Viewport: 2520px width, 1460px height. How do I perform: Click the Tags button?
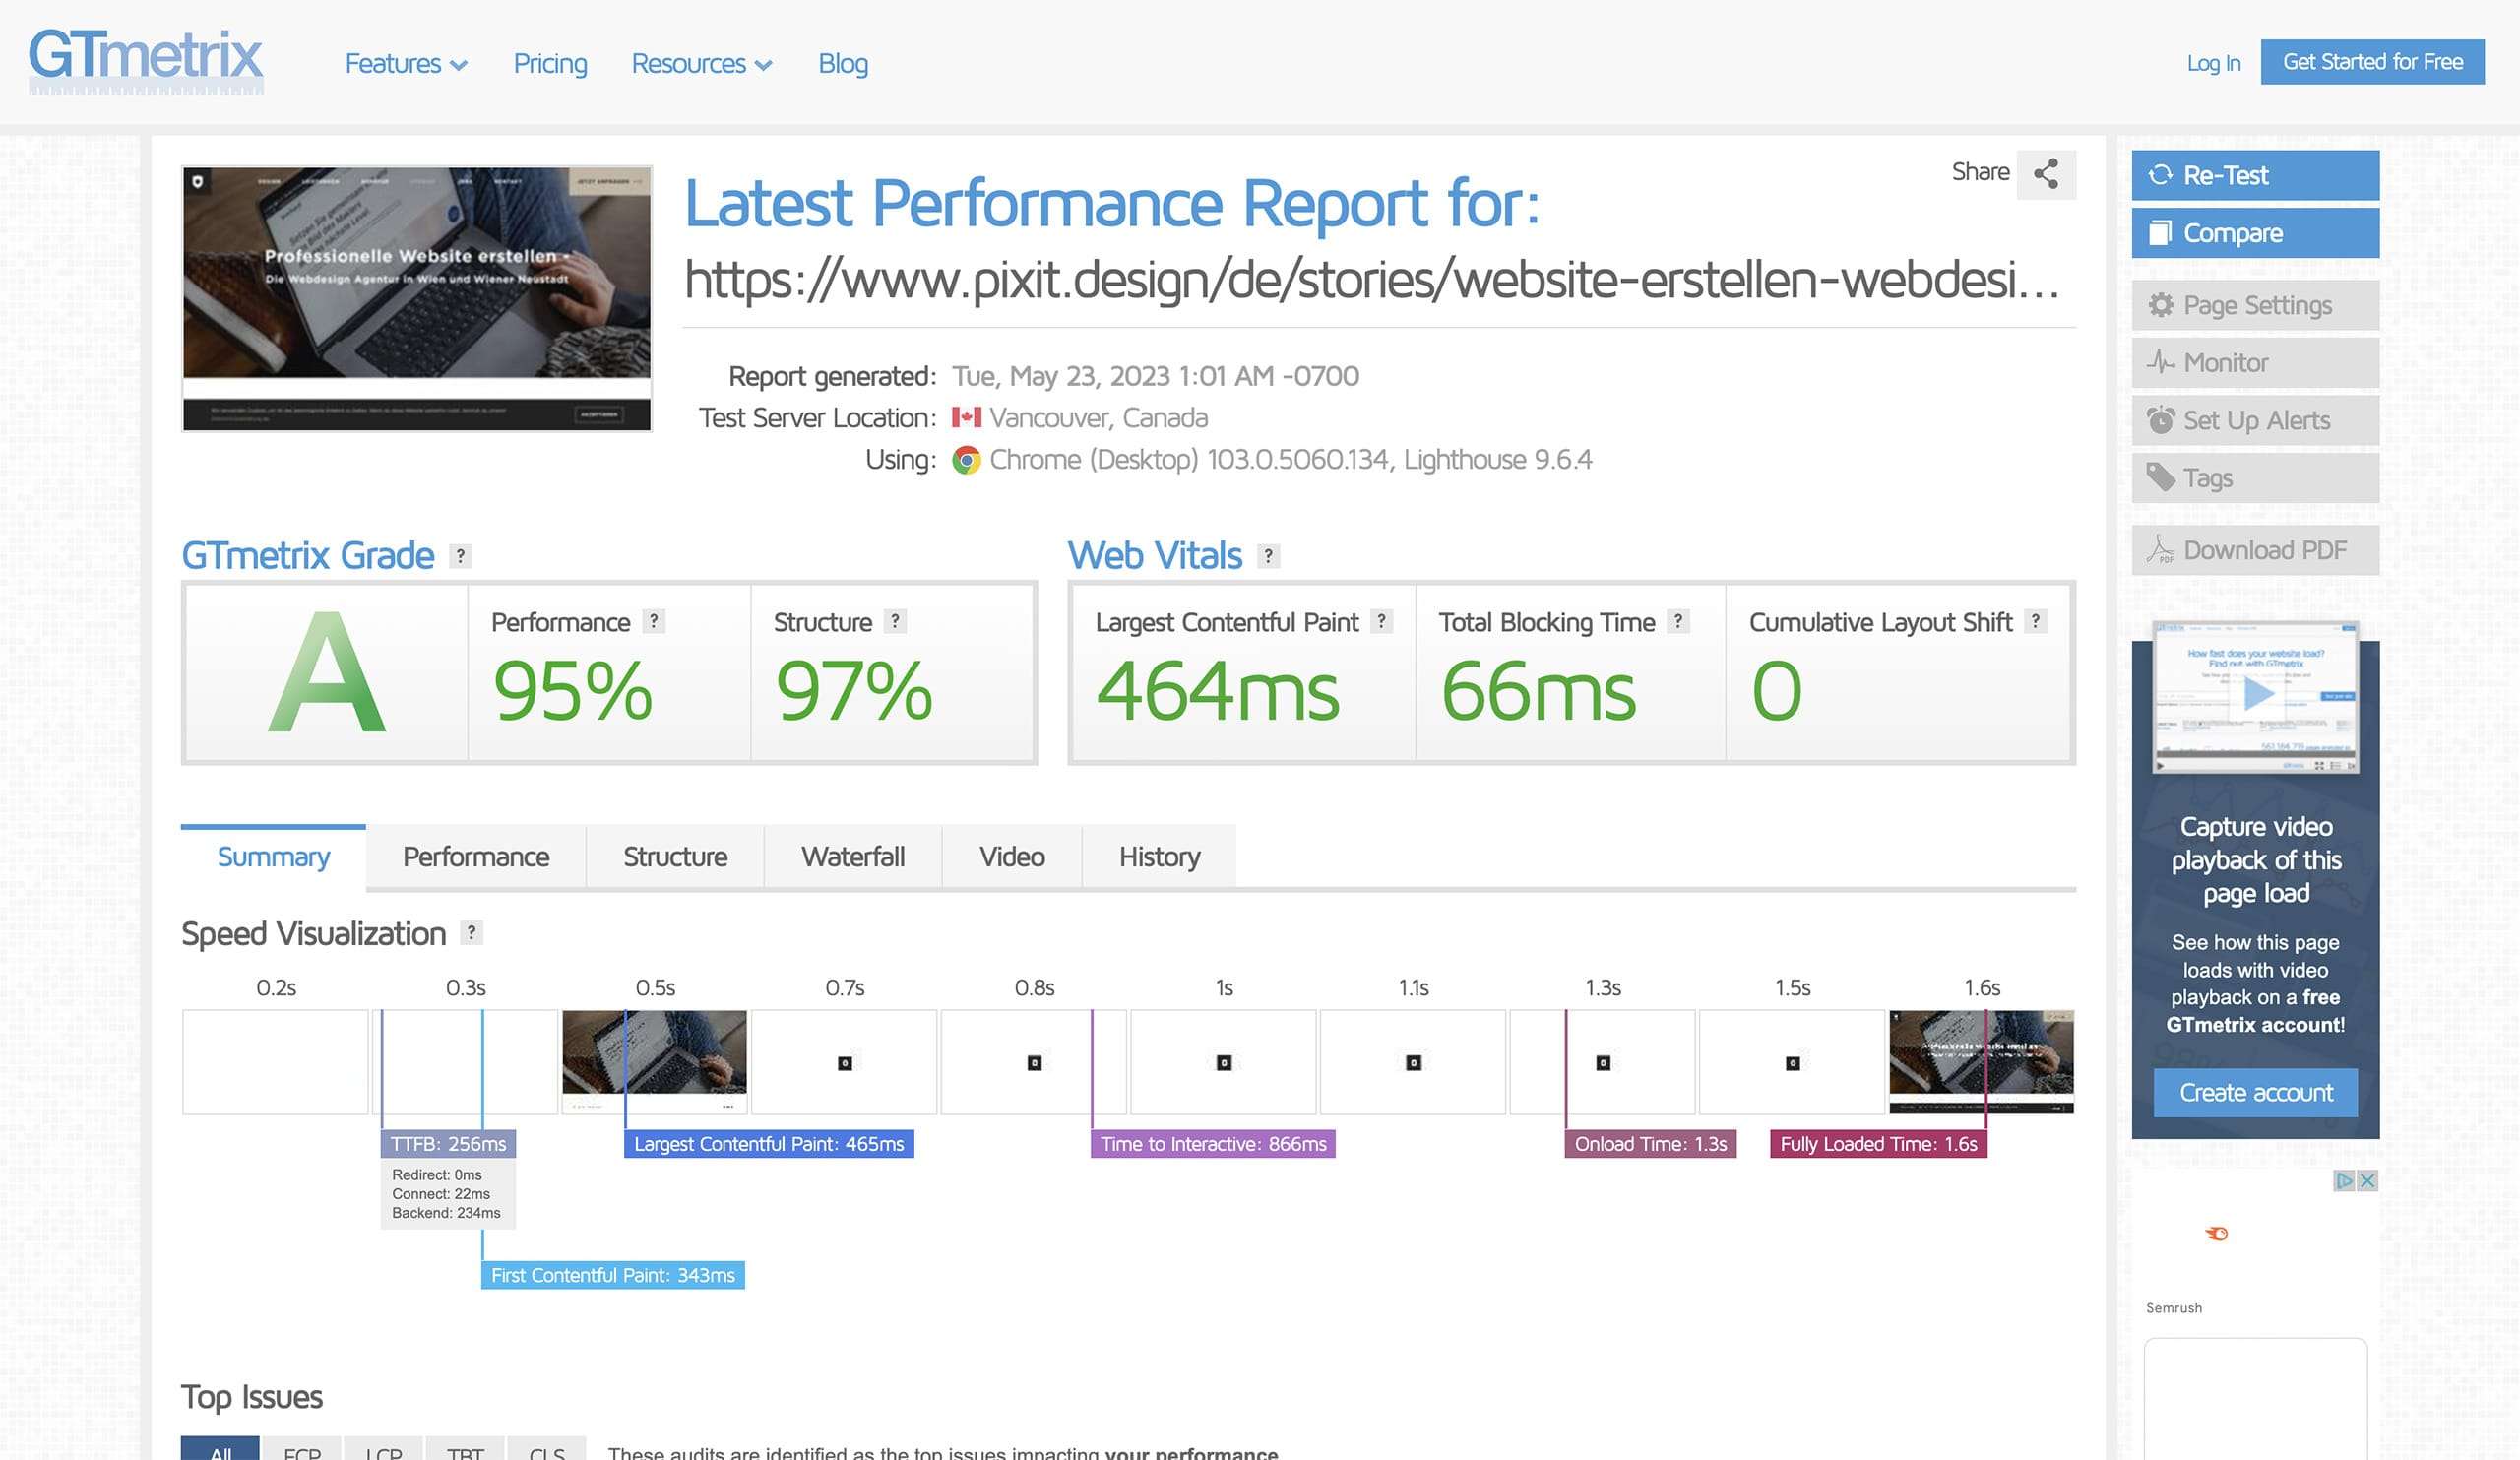[2255, 478]
